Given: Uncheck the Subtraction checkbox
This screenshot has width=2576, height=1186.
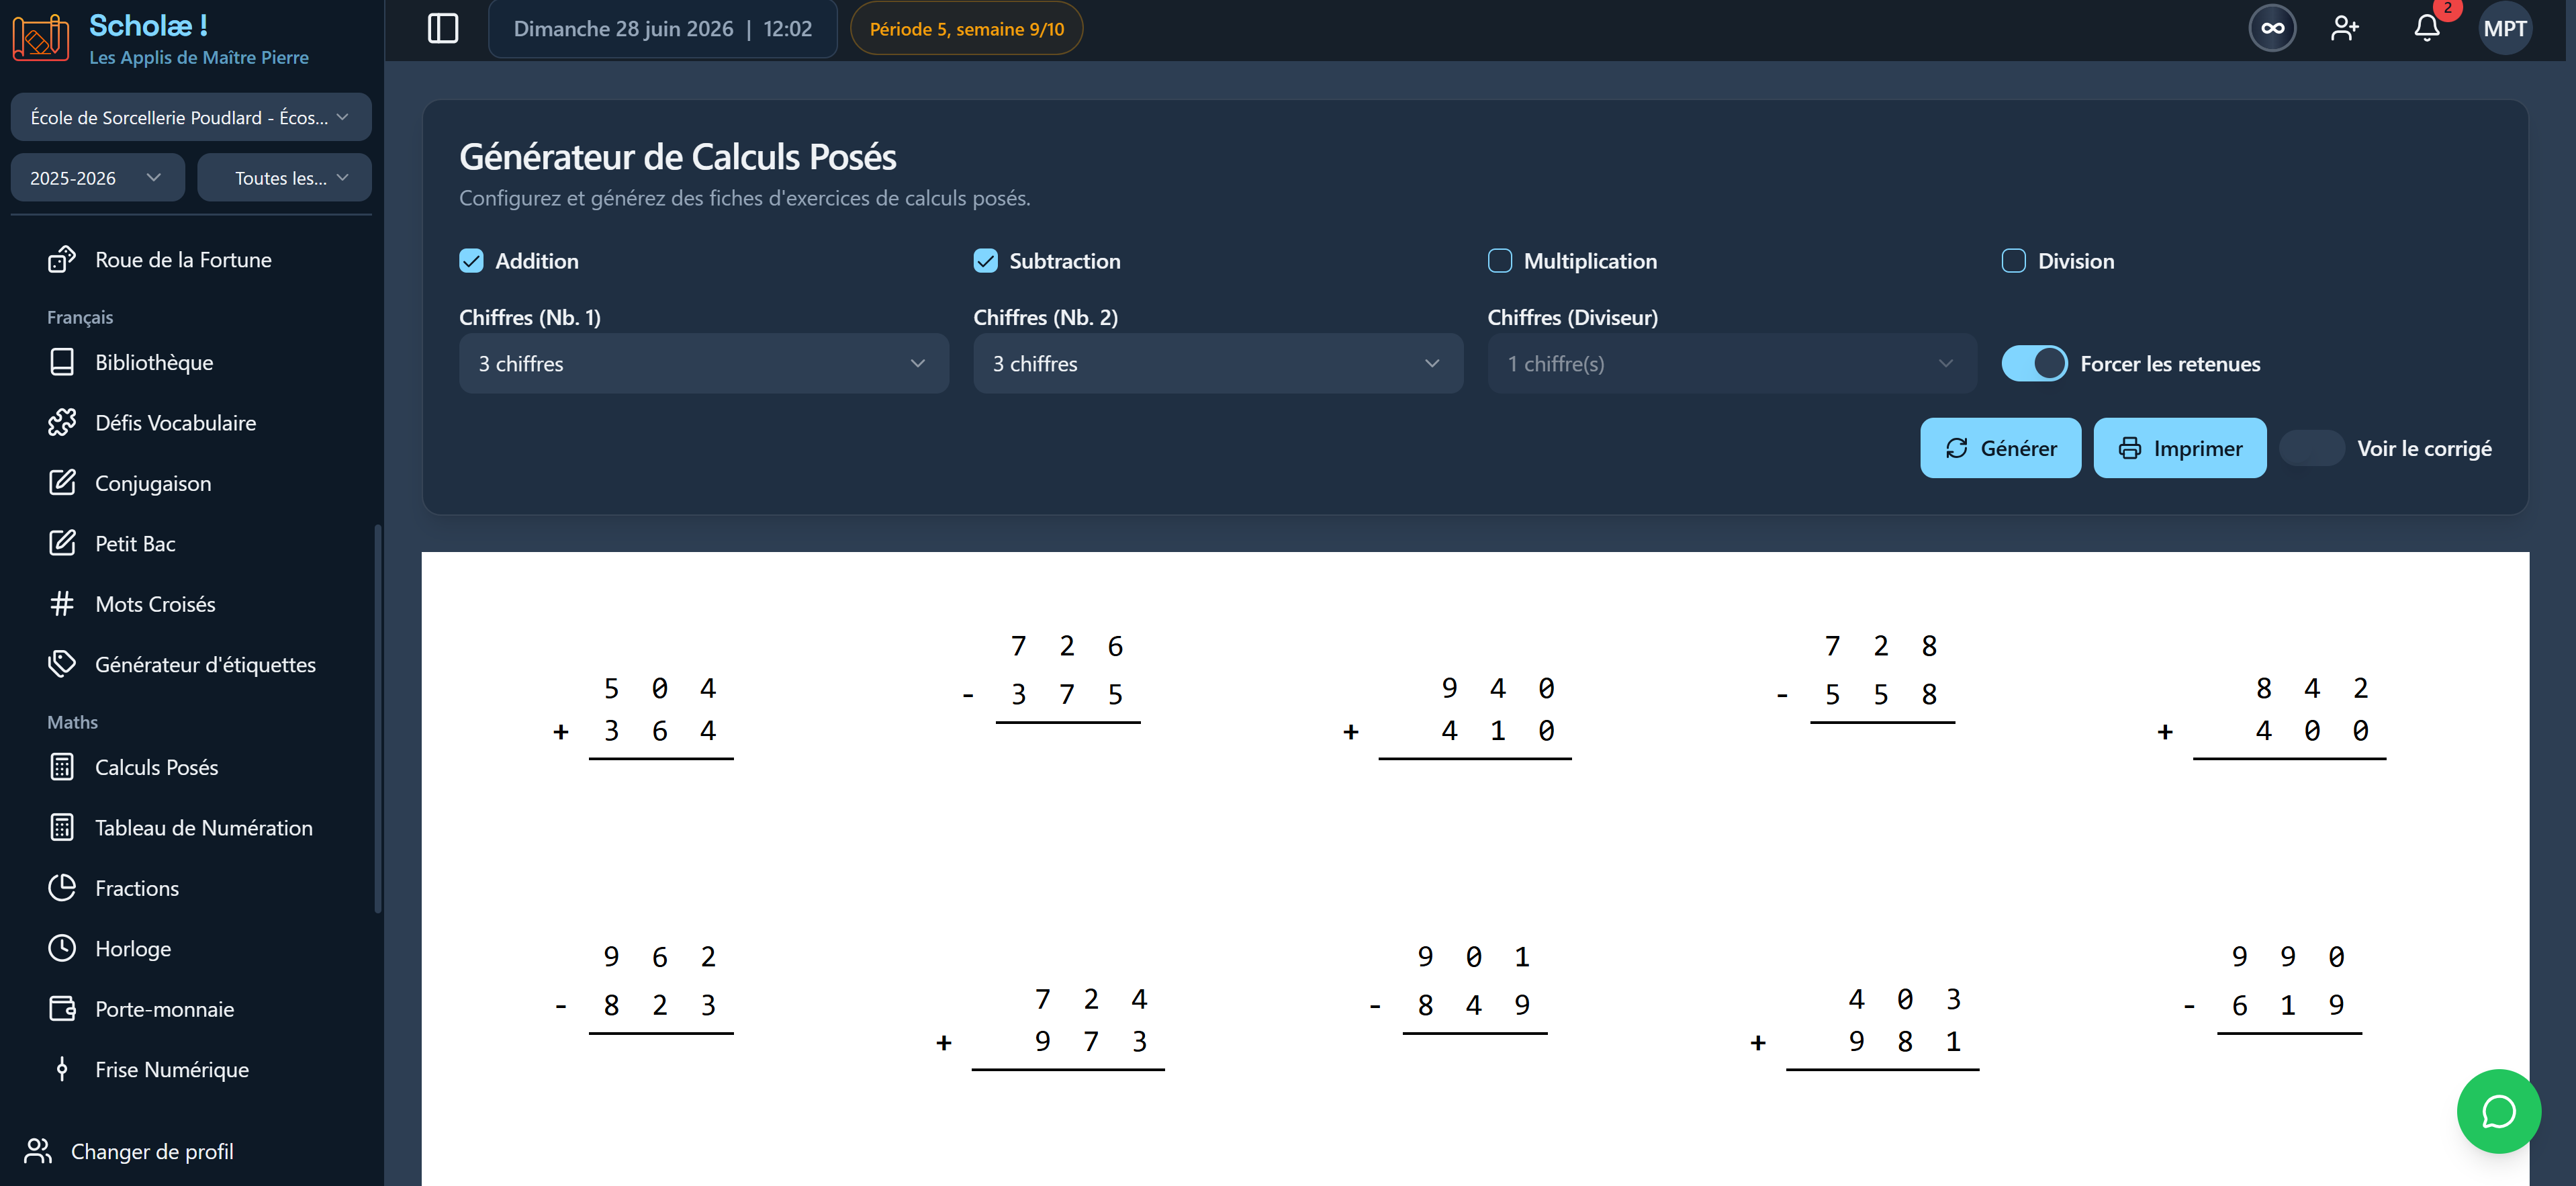Looking at the screenshot, I should [985, 261].
